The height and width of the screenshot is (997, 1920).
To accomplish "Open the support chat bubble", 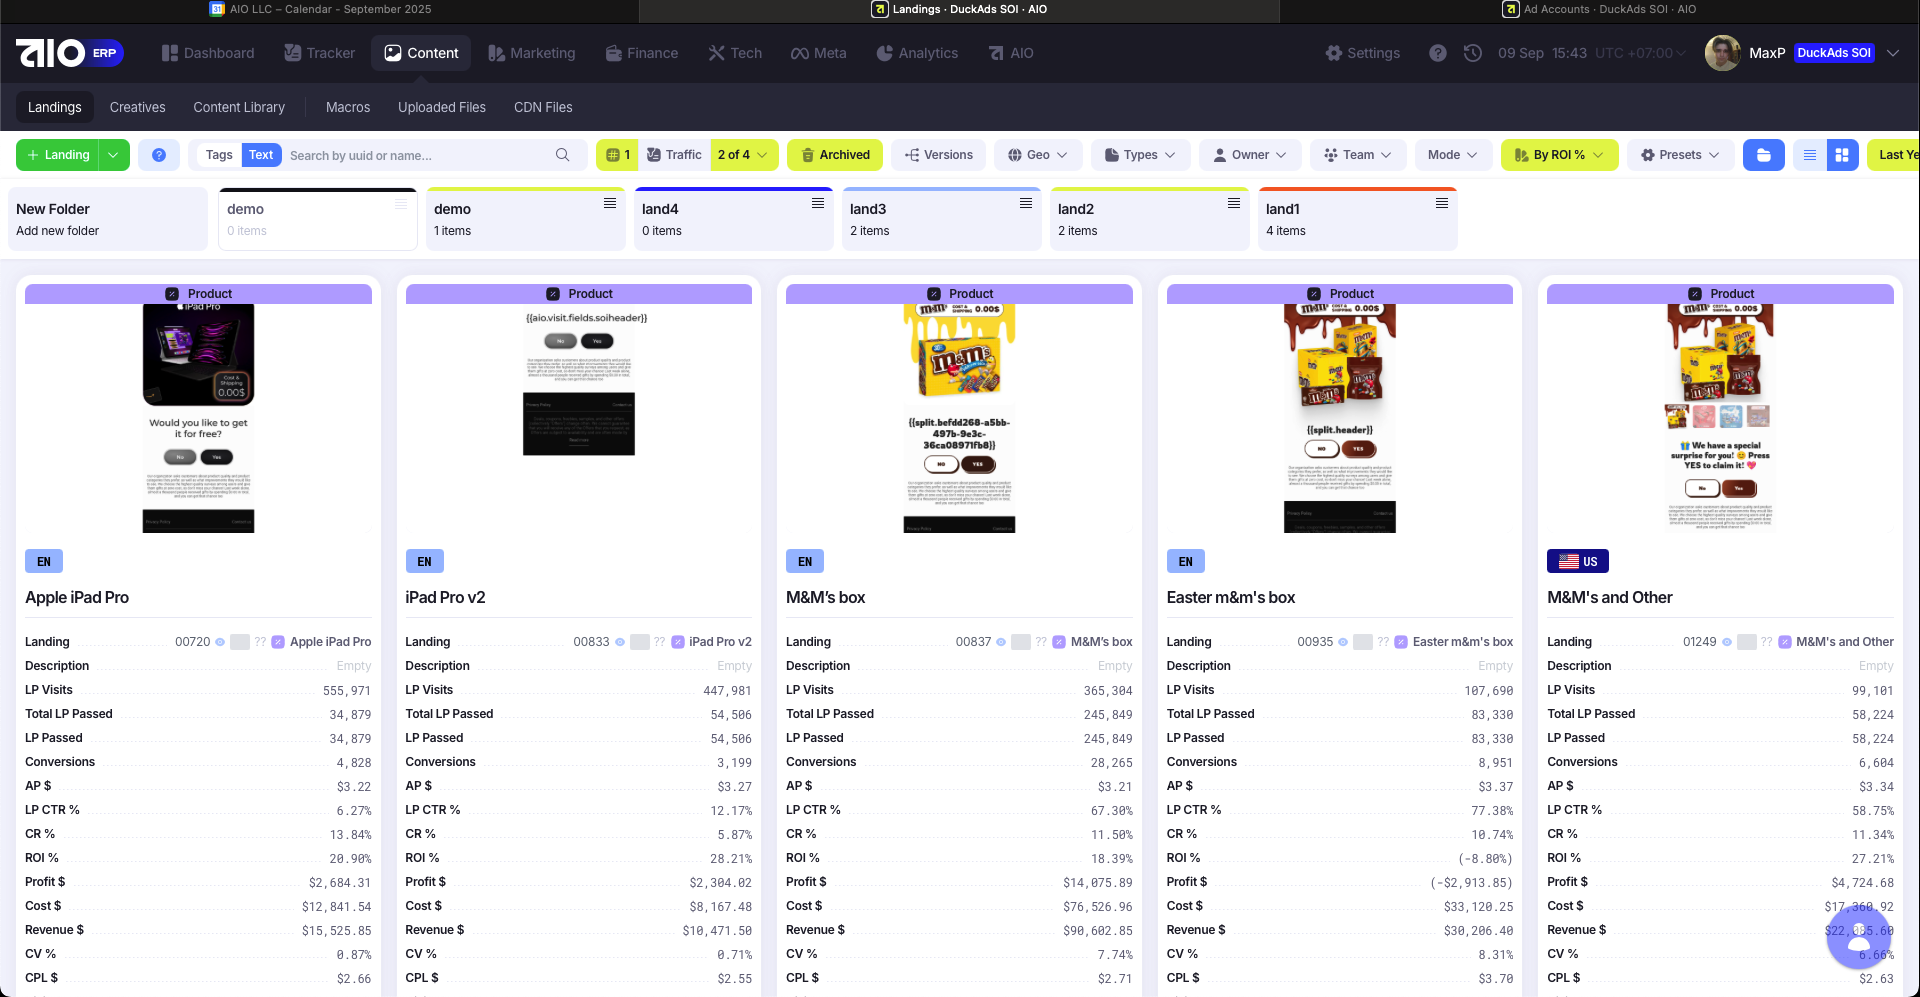I will tap(1859, 937).
